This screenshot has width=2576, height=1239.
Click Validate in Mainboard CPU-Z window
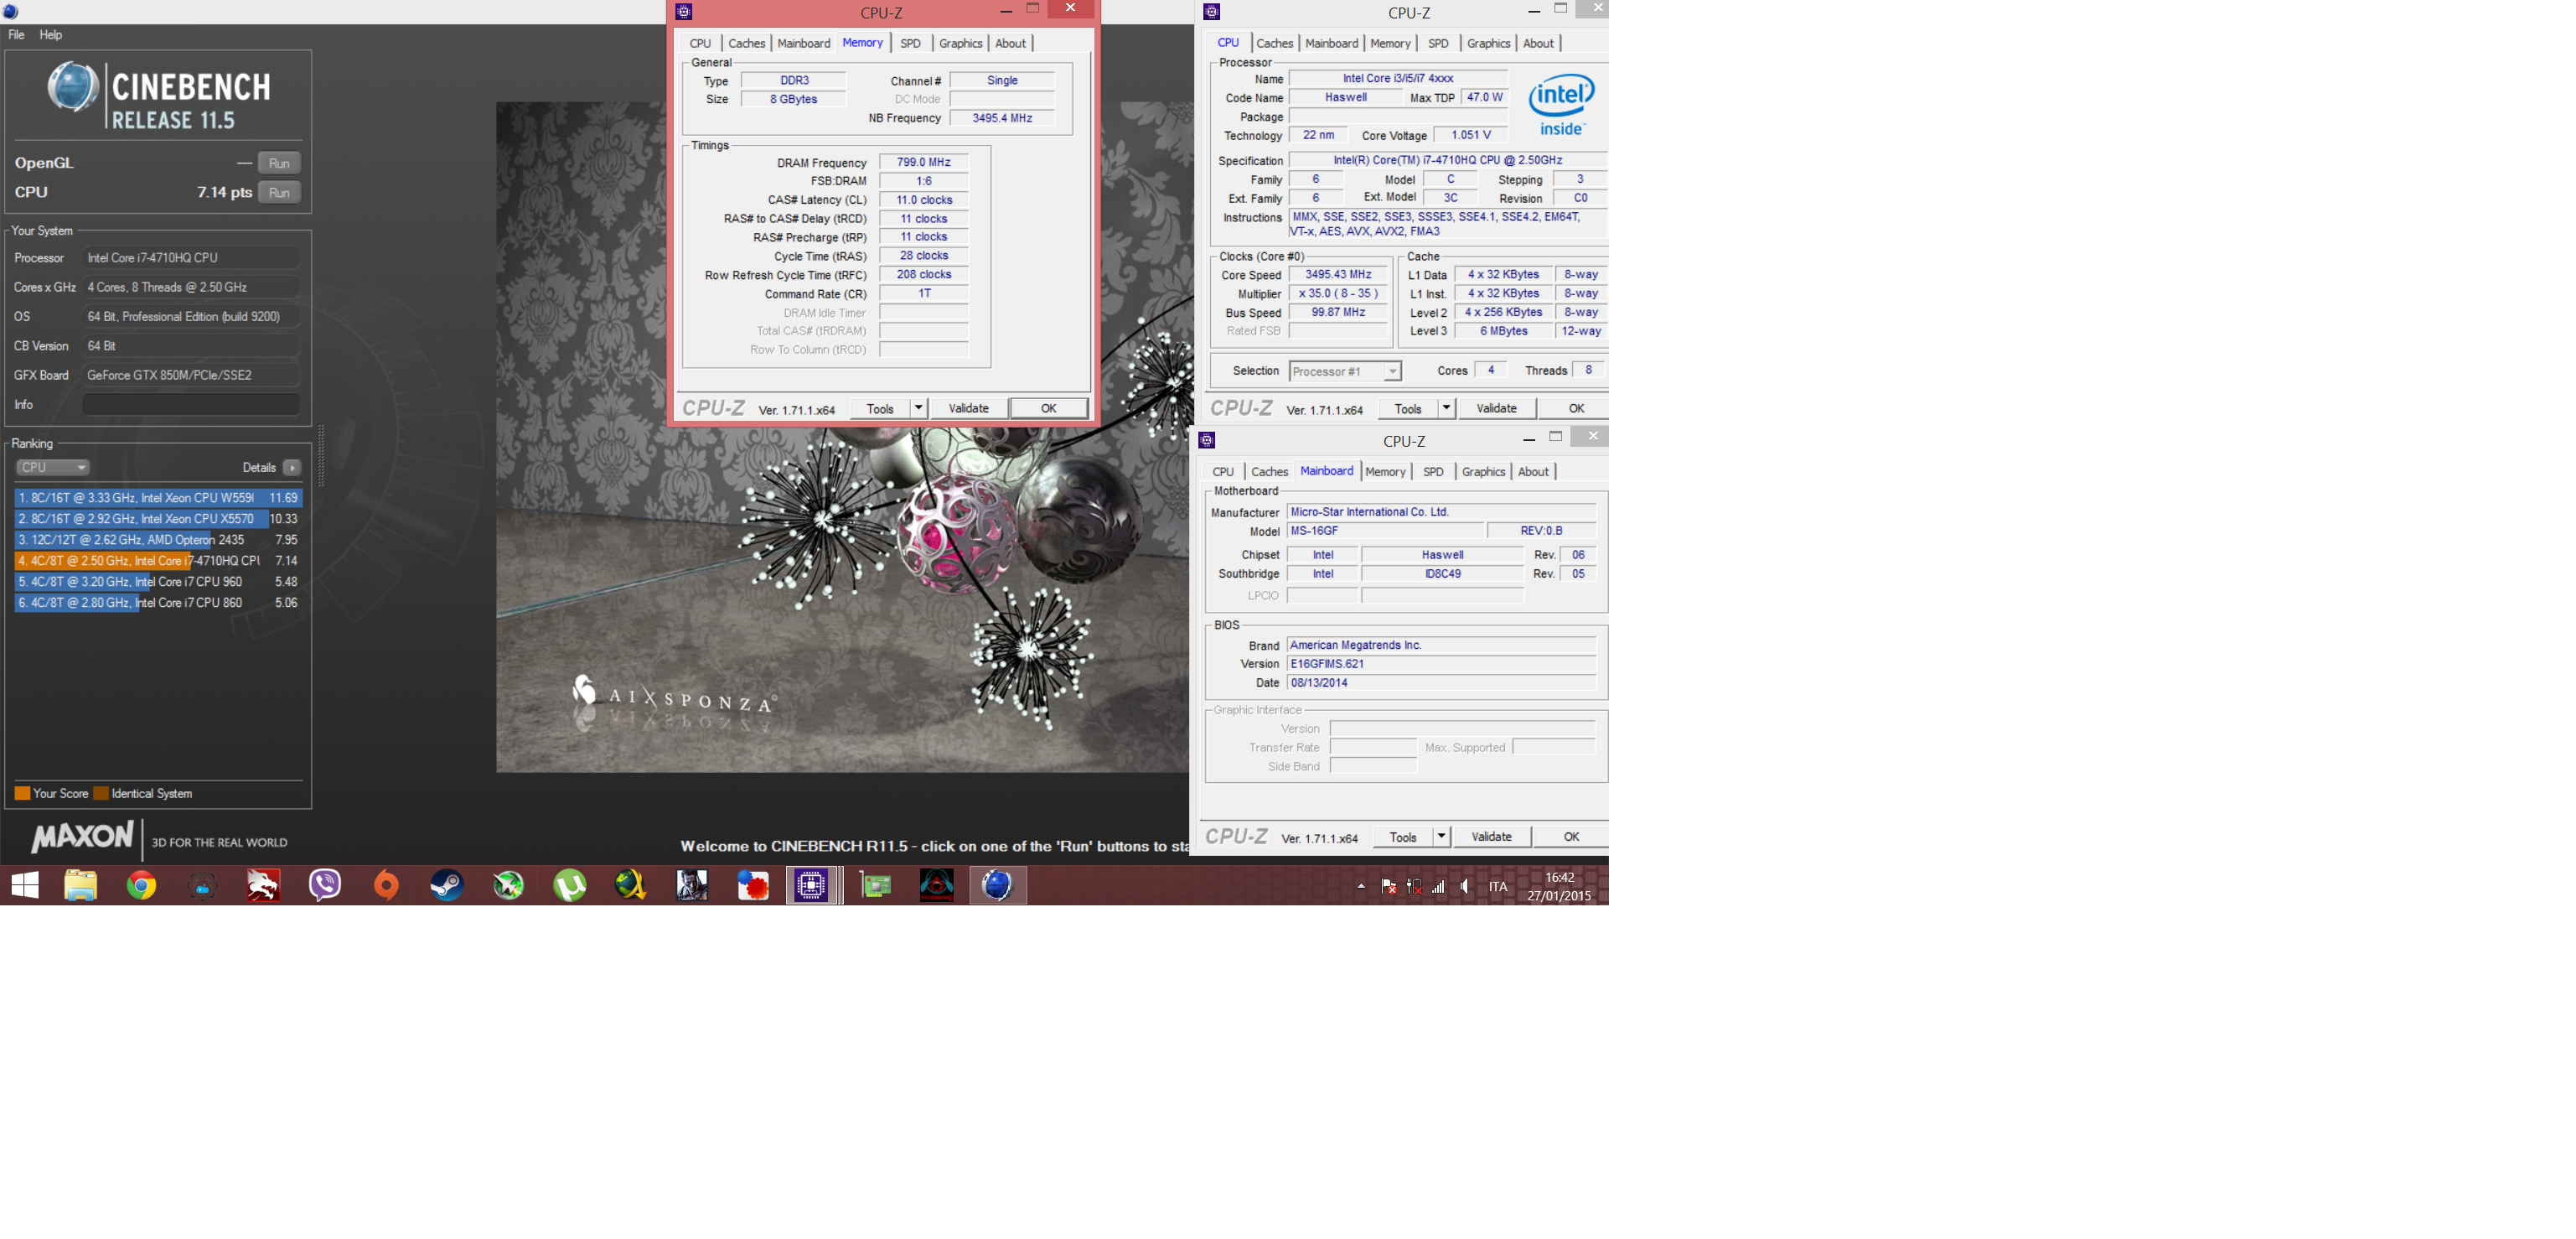[1491, 836]
